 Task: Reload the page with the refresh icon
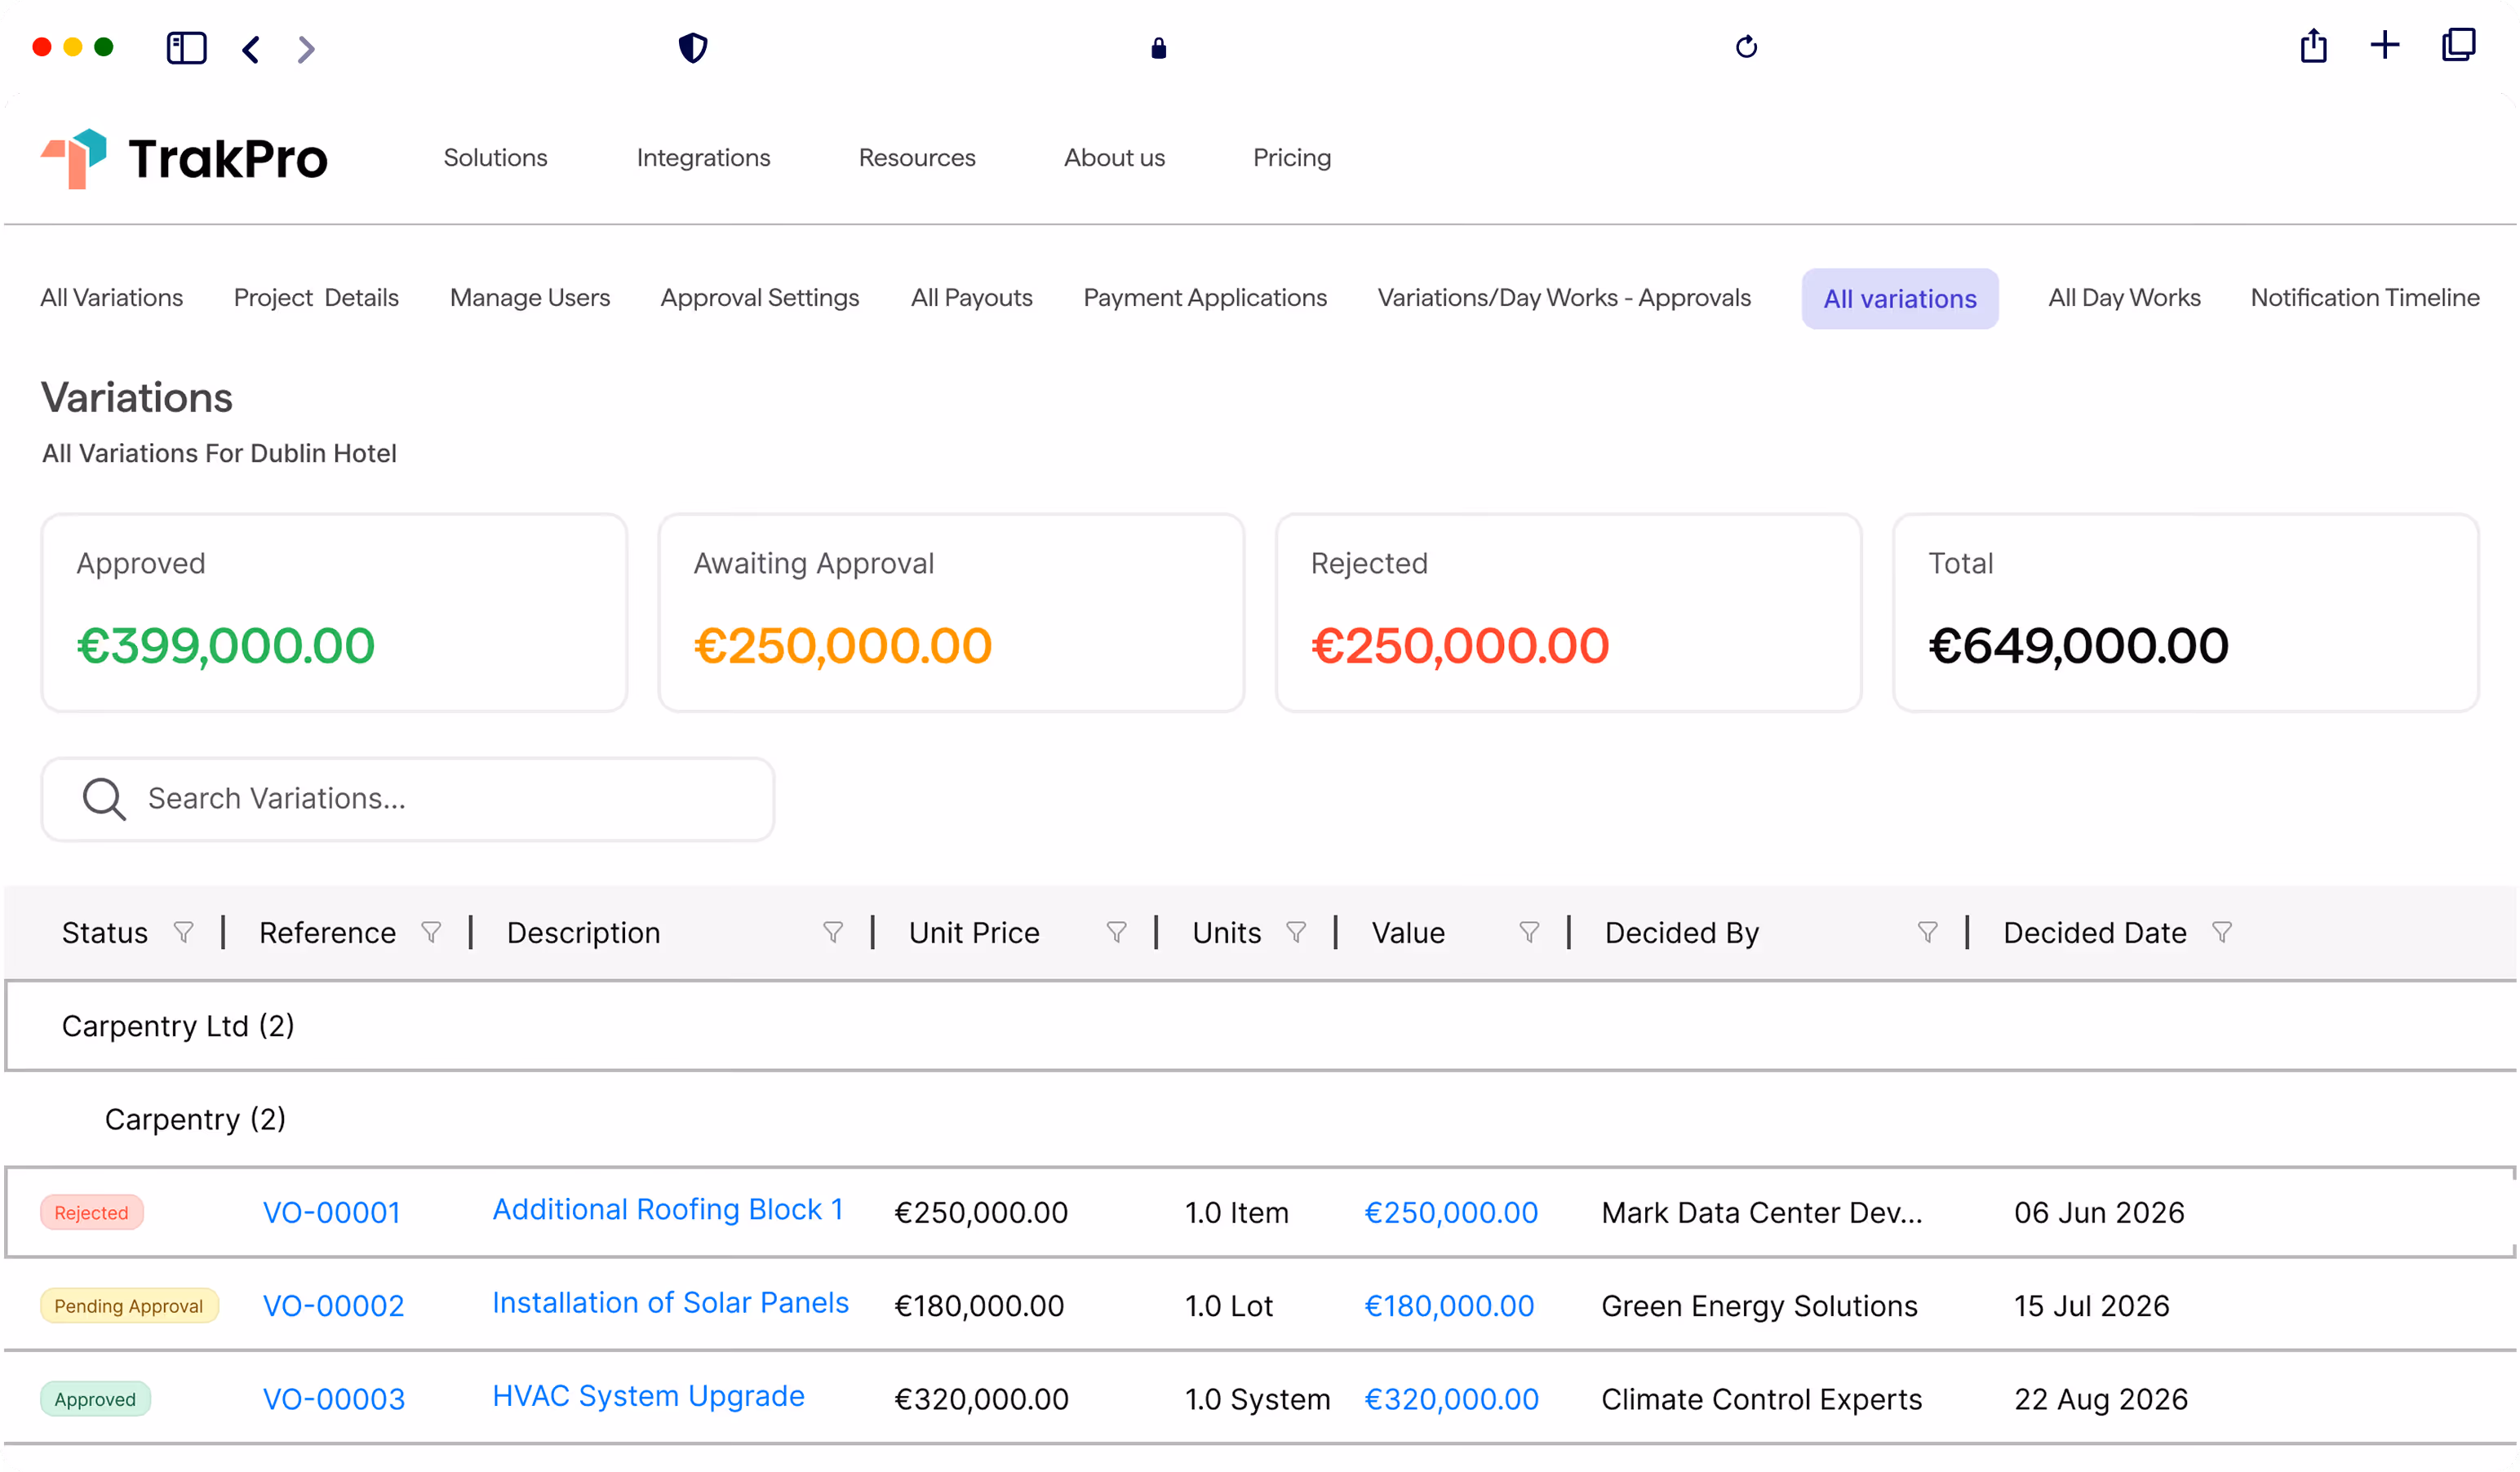(x=1746, y=47)
